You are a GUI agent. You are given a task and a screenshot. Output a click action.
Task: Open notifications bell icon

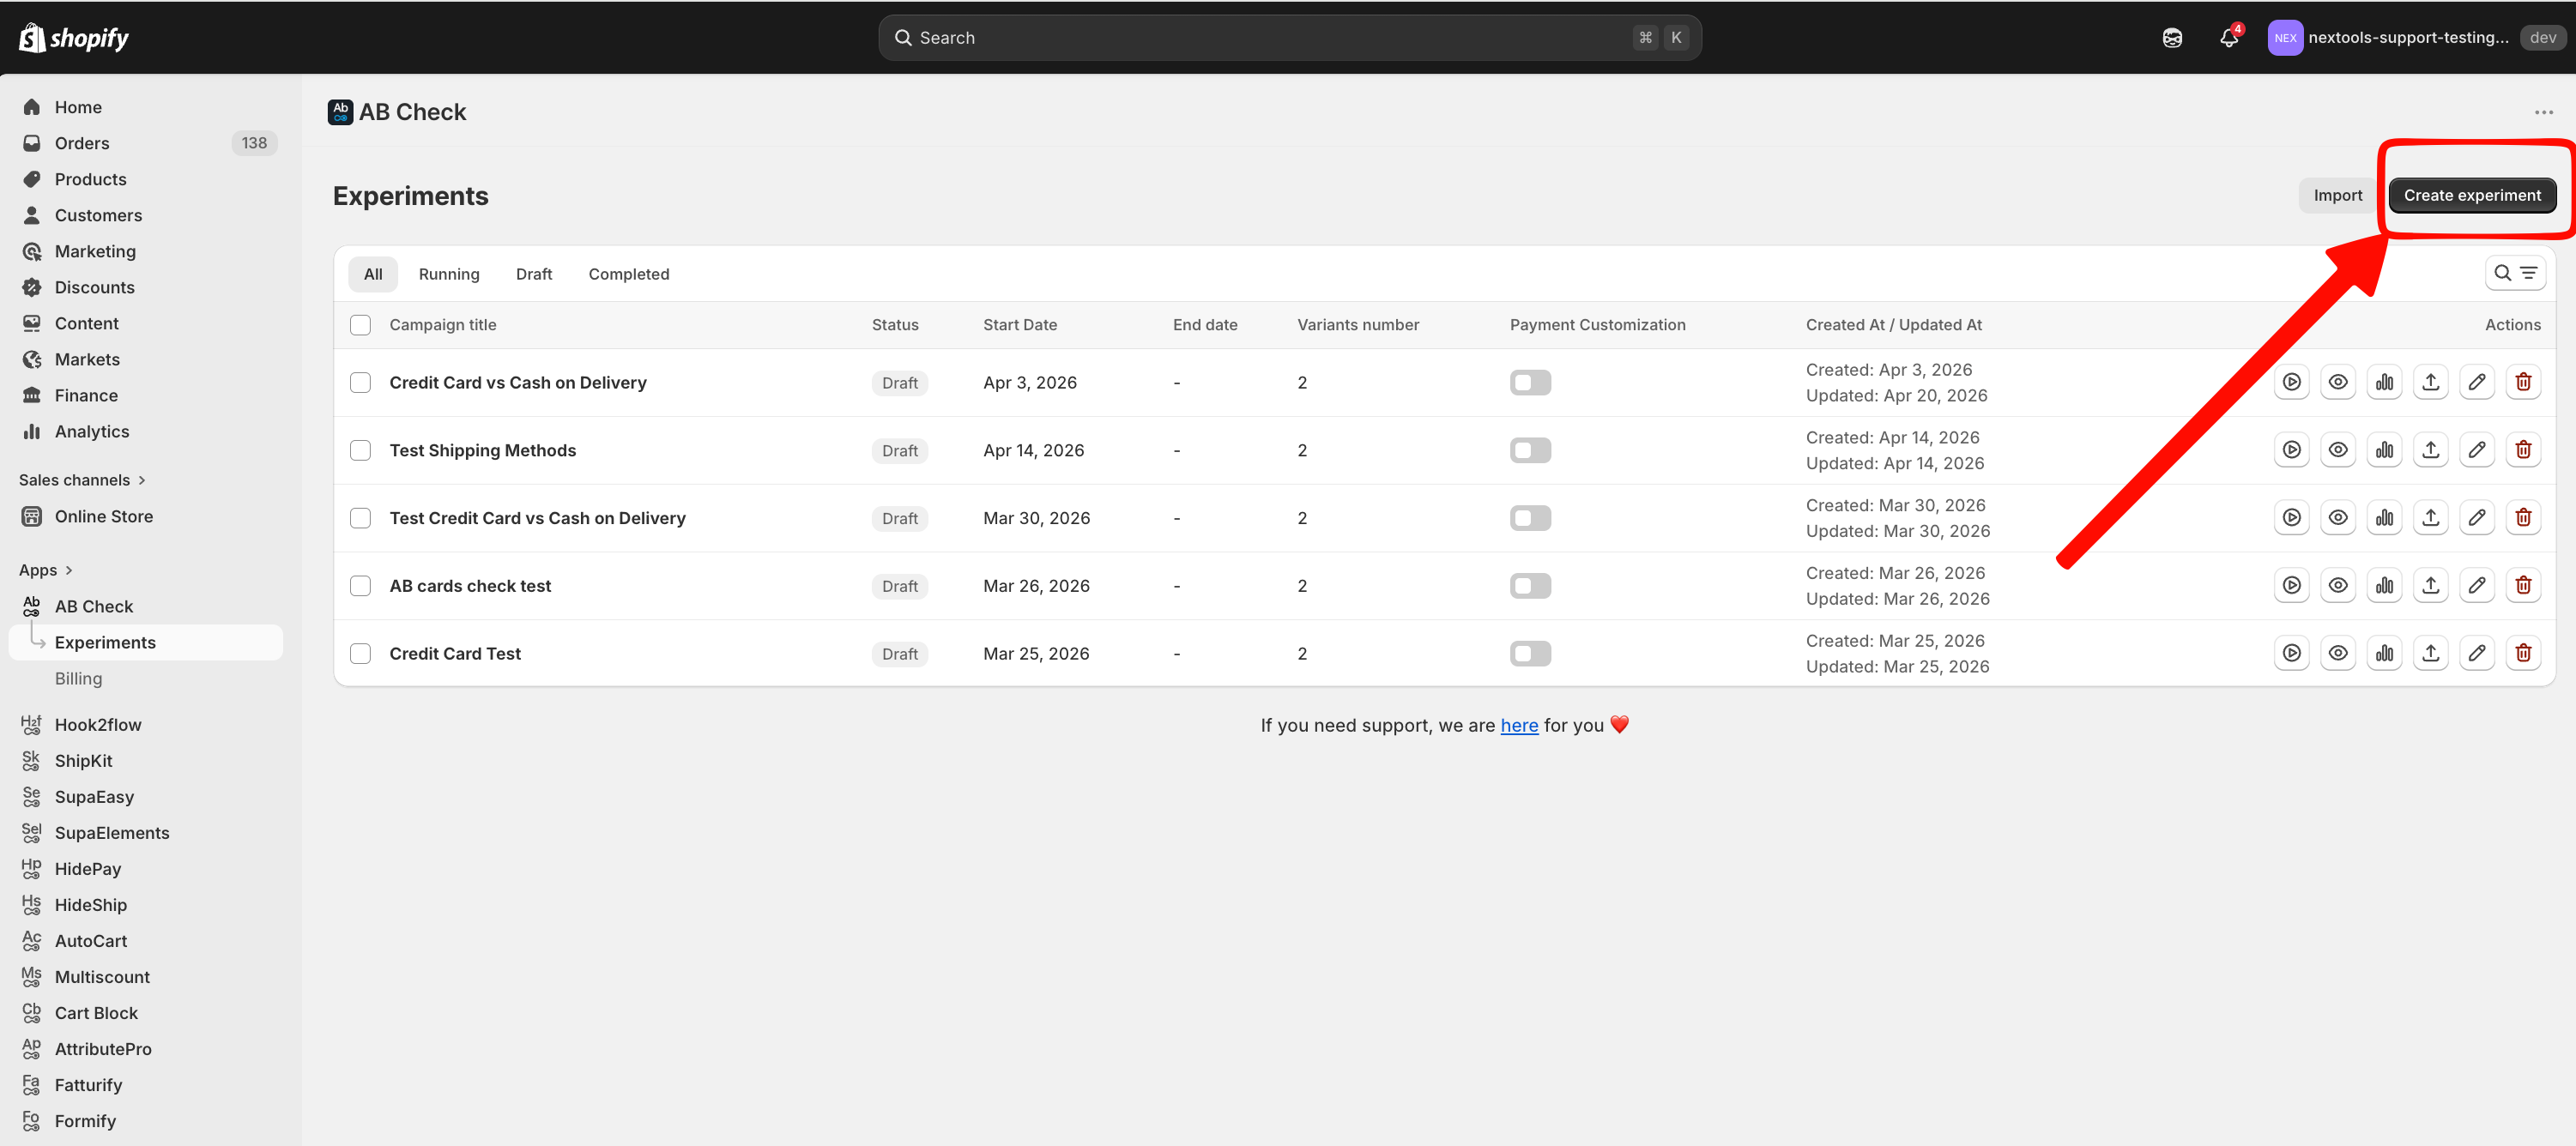point(2228,38)
